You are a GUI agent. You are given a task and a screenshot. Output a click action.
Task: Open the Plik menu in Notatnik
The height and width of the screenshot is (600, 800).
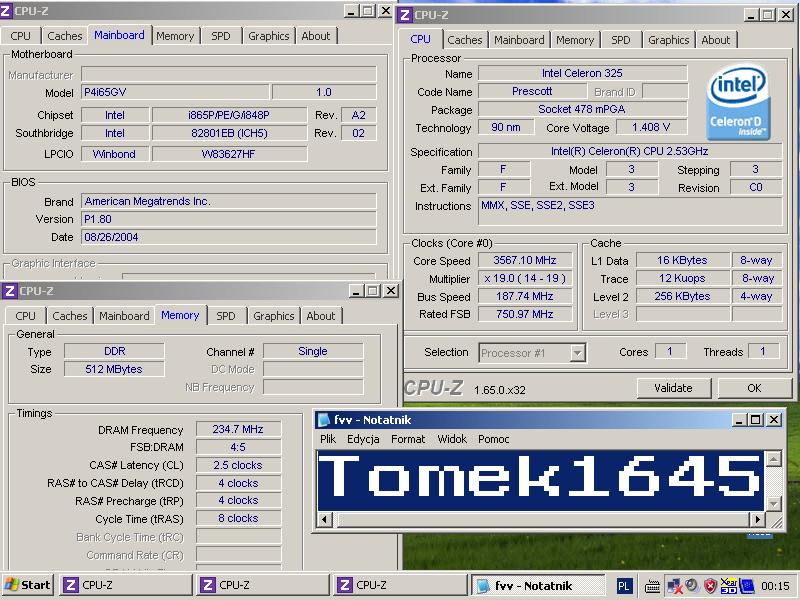[x=328, y=439]
